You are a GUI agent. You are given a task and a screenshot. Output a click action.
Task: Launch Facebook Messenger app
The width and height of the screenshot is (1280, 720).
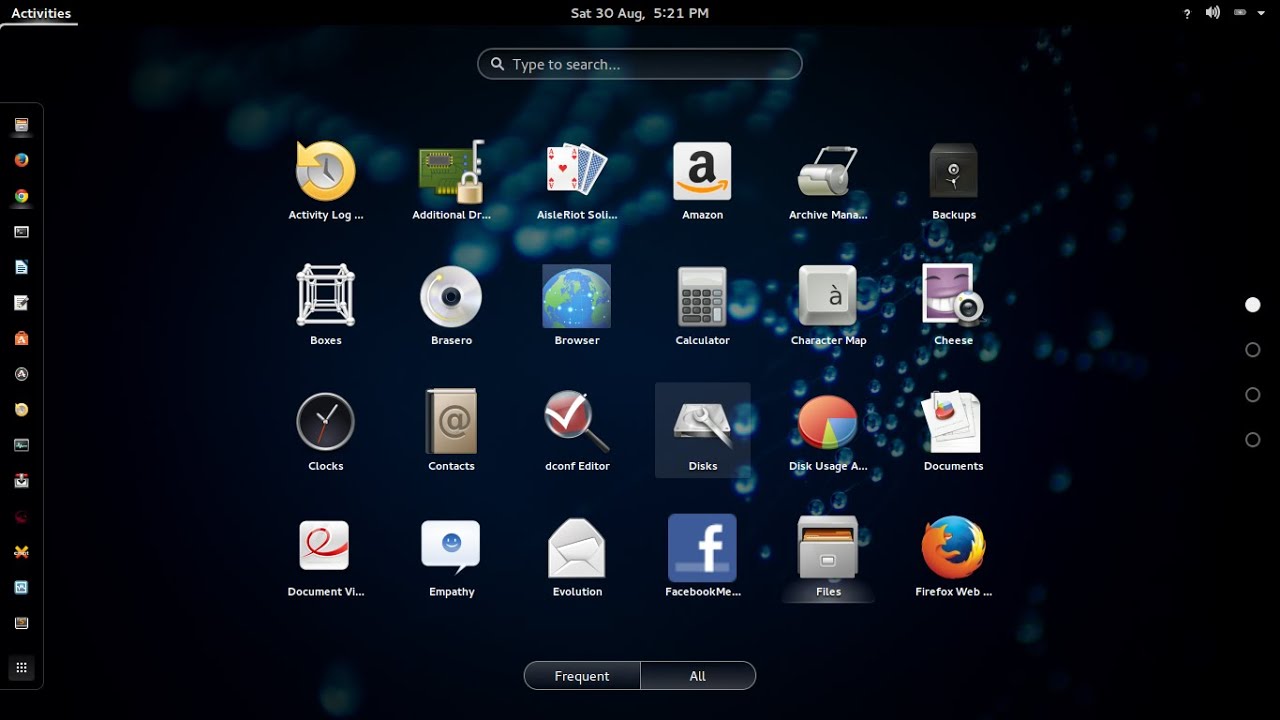(x=702, y=557)
